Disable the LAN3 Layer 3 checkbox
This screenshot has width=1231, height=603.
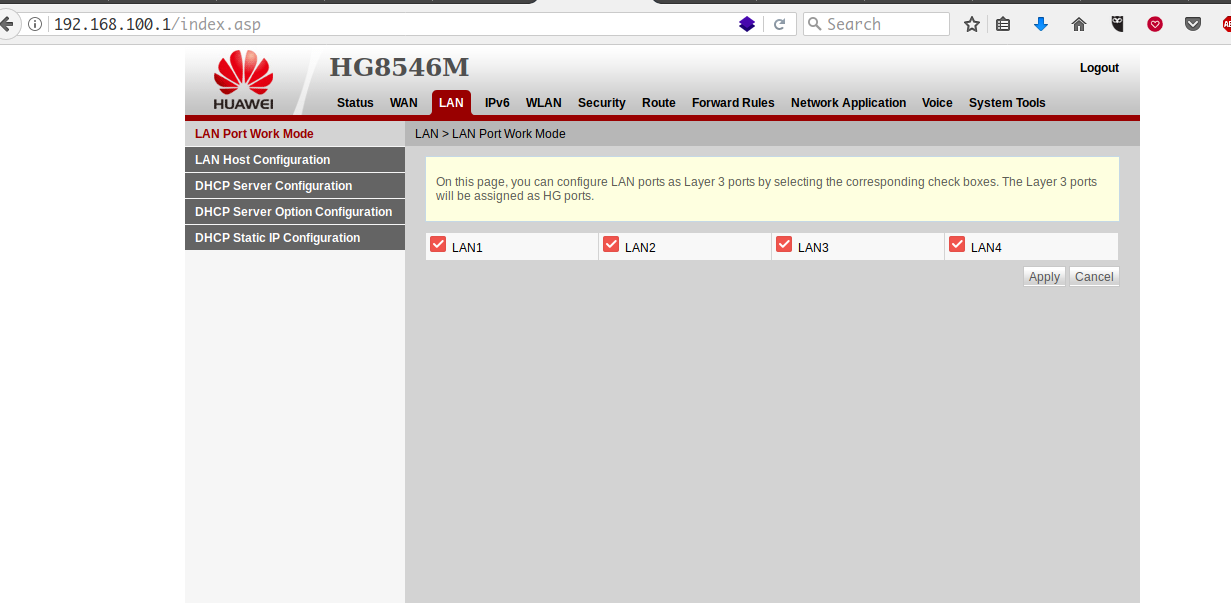tap(784, 245)
